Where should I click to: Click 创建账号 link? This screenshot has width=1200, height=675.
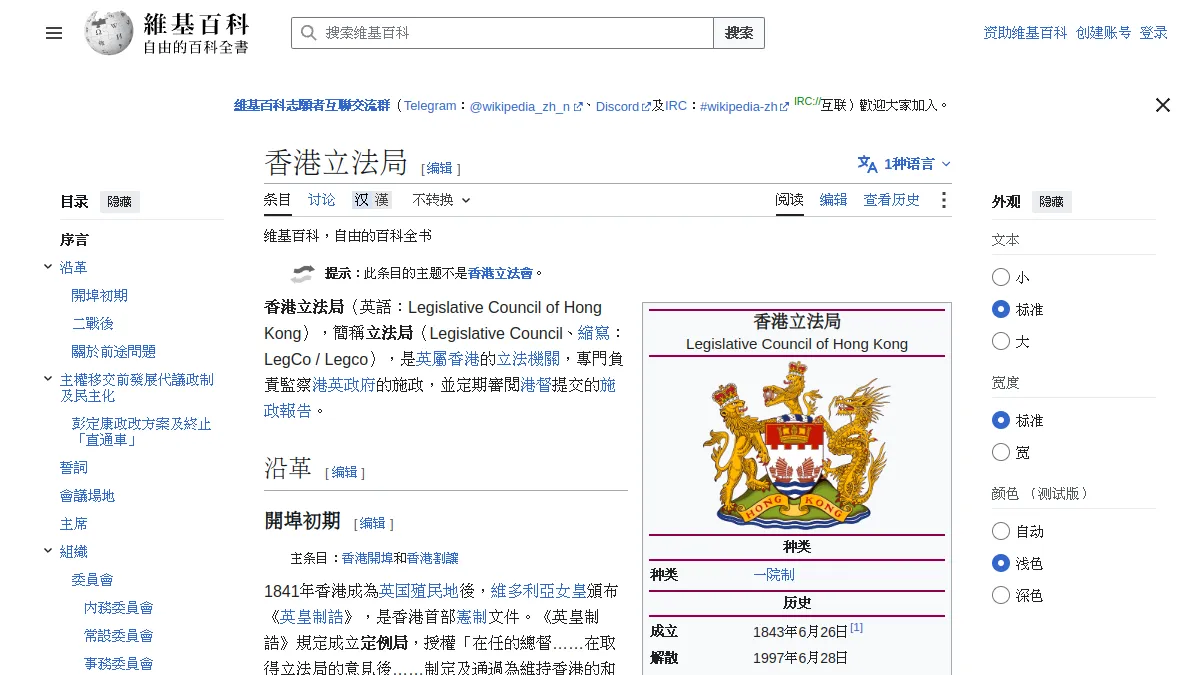pos(1104,33)
